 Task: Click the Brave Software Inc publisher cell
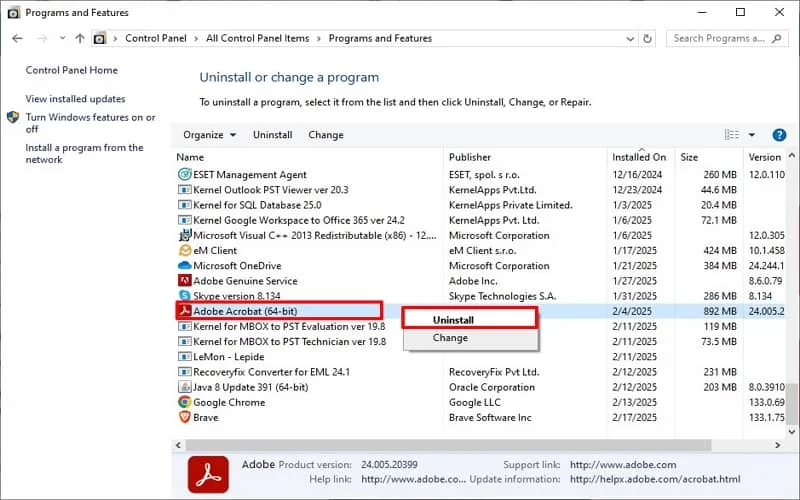point(490,417)
